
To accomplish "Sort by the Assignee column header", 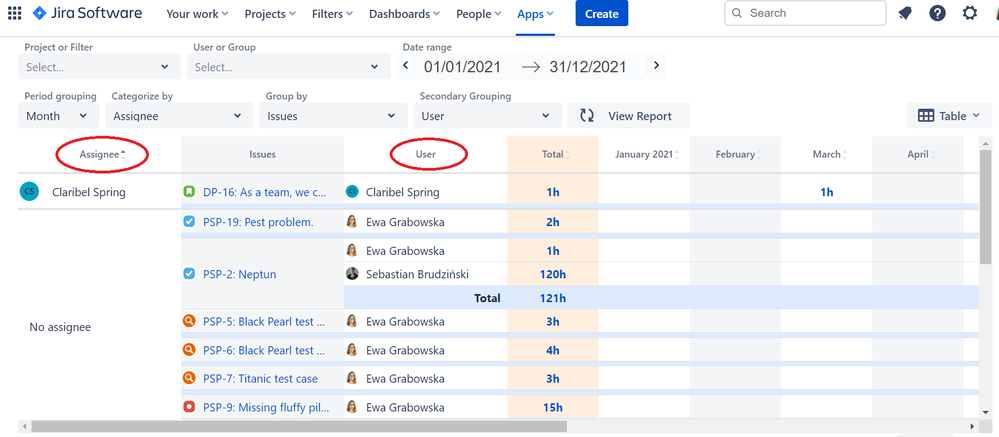I will click(101, 155).
